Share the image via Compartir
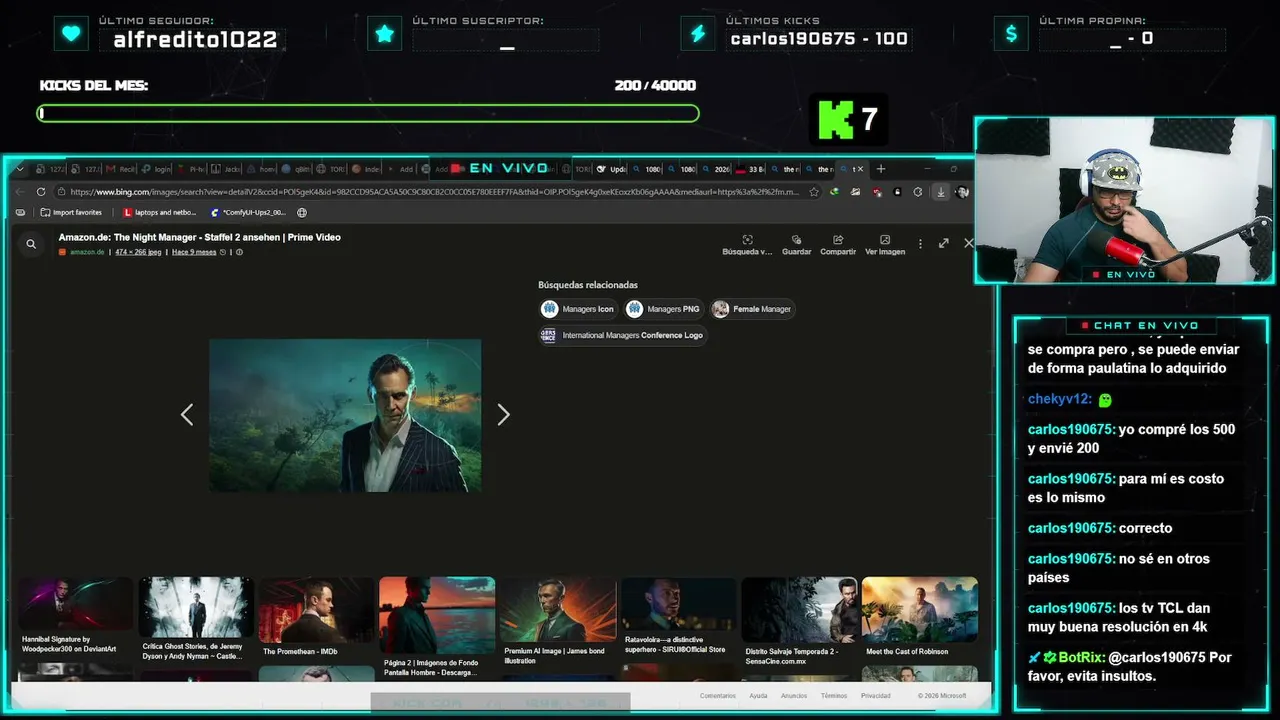 pyautogui.click(x=838, y=245)
